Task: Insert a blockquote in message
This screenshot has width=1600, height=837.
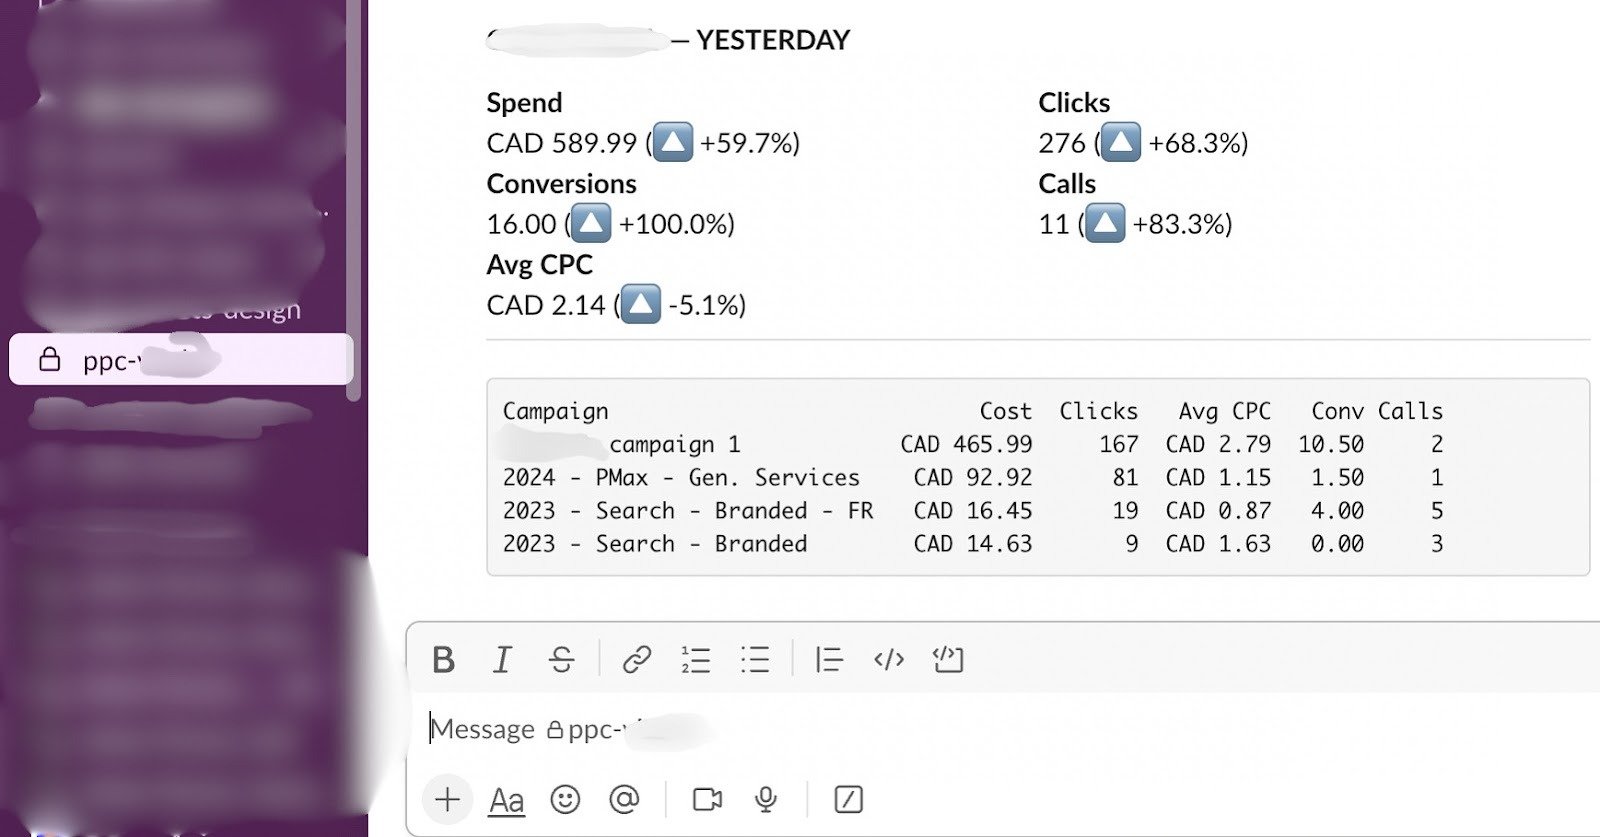Action: [x=829, y=660]
